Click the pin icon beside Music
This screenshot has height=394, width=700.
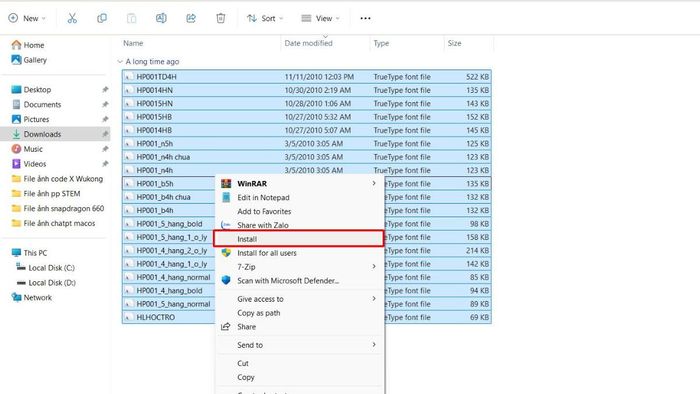(105, 149)
